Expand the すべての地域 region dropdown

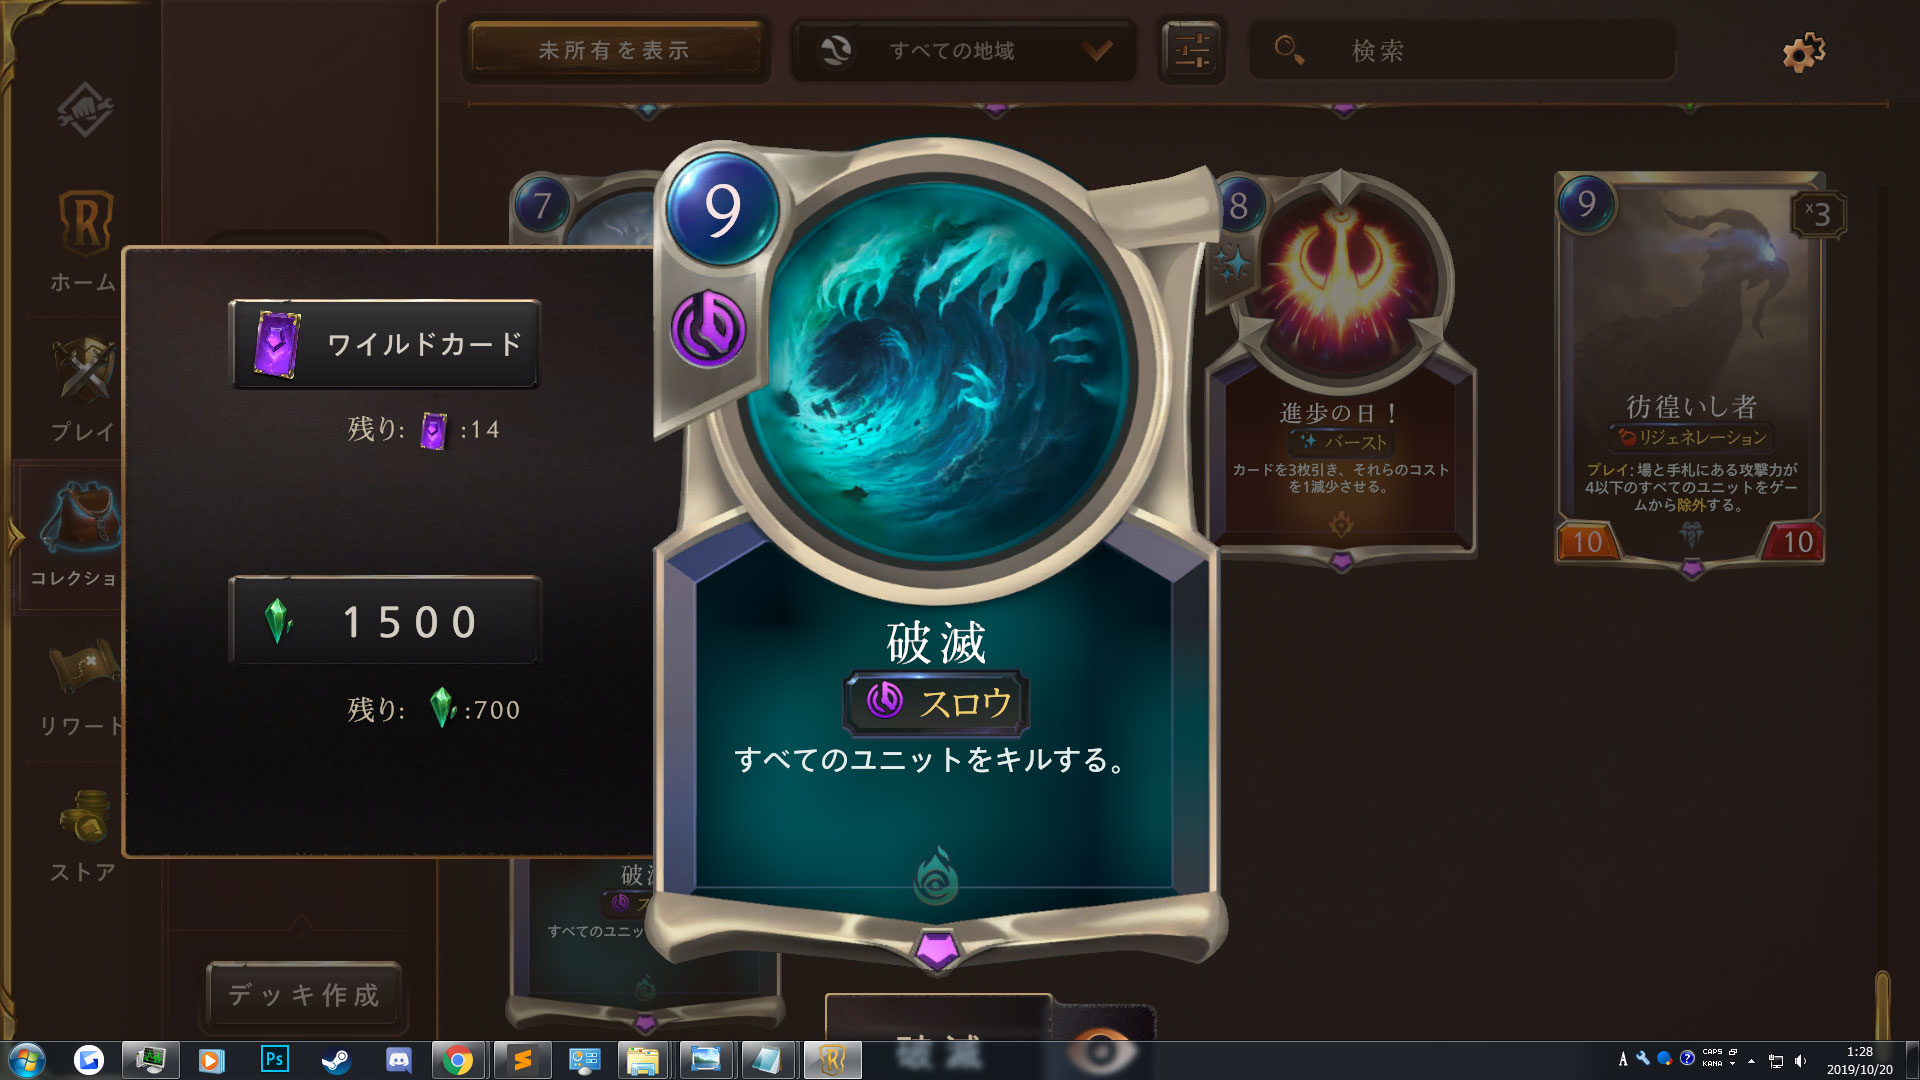[x=964, y=50]
